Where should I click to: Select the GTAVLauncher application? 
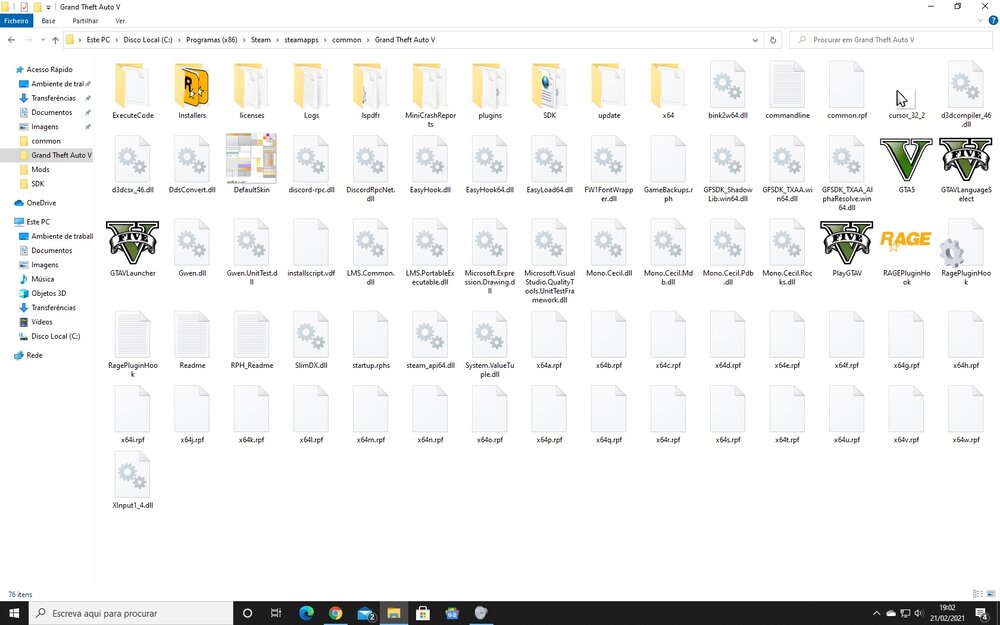pyautogui.click(x=132, y=243)
